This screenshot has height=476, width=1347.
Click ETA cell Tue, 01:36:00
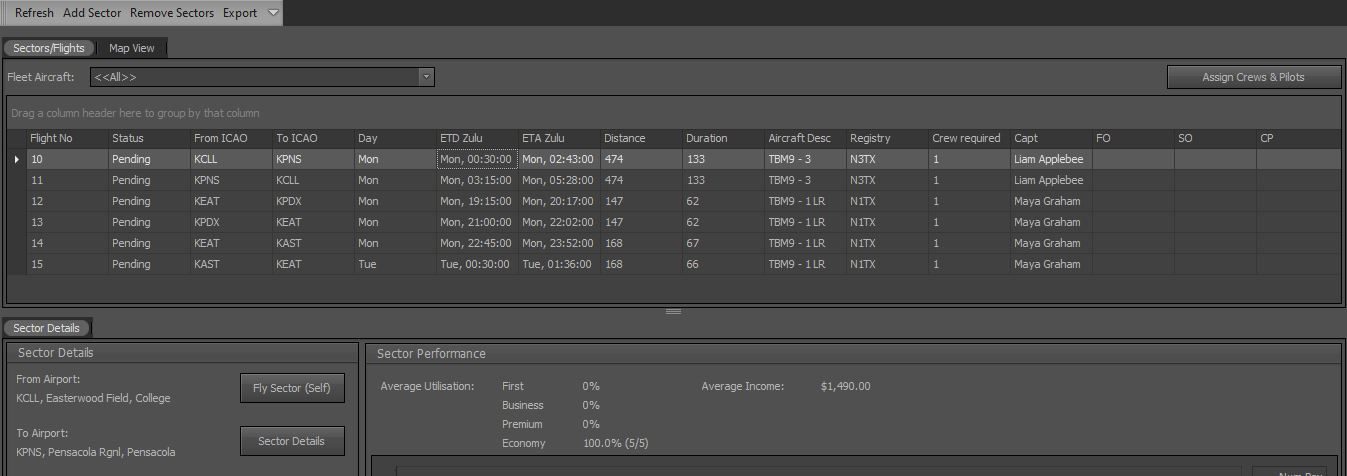tap(559, 264)
